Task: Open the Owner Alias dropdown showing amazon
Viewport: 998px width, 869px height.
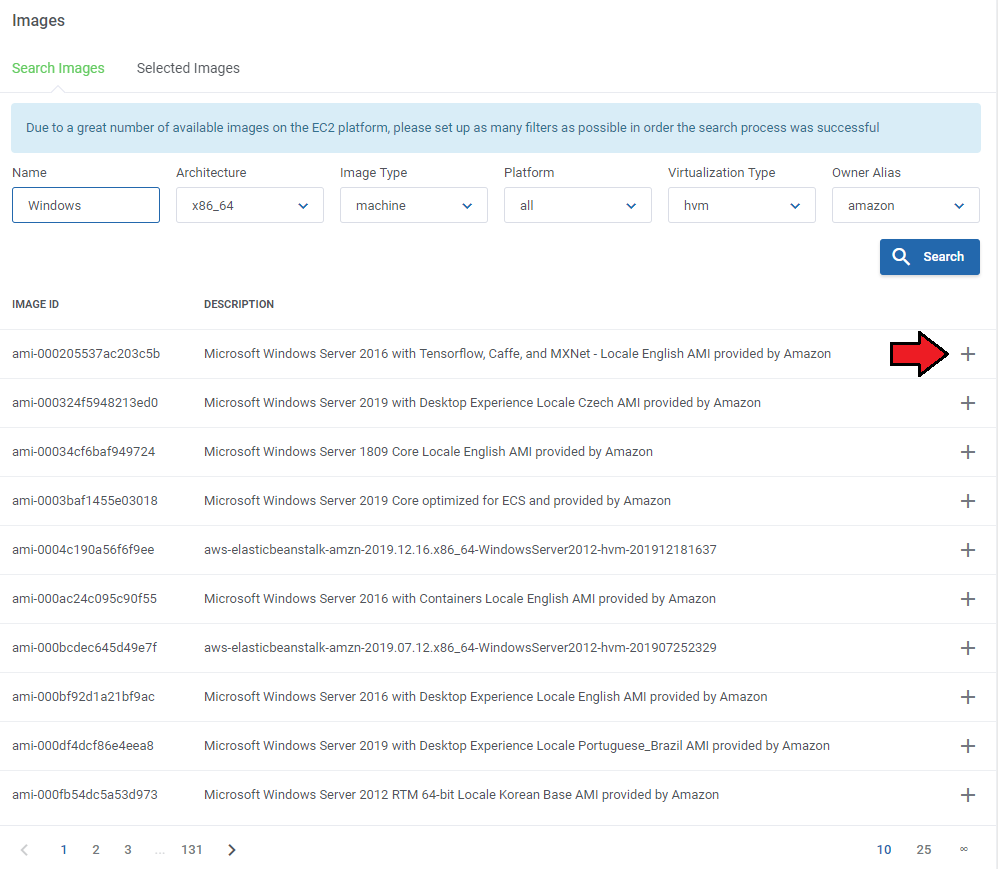Action: (x=905, y=205)
